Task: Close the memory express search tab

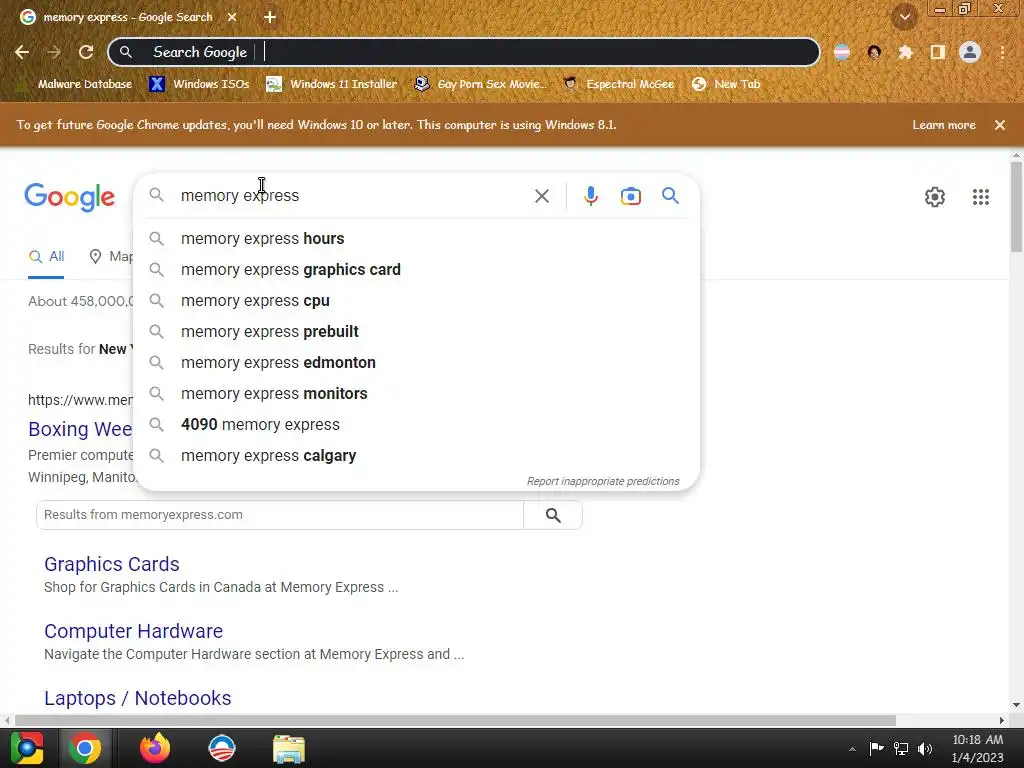Action: [232, 17]
